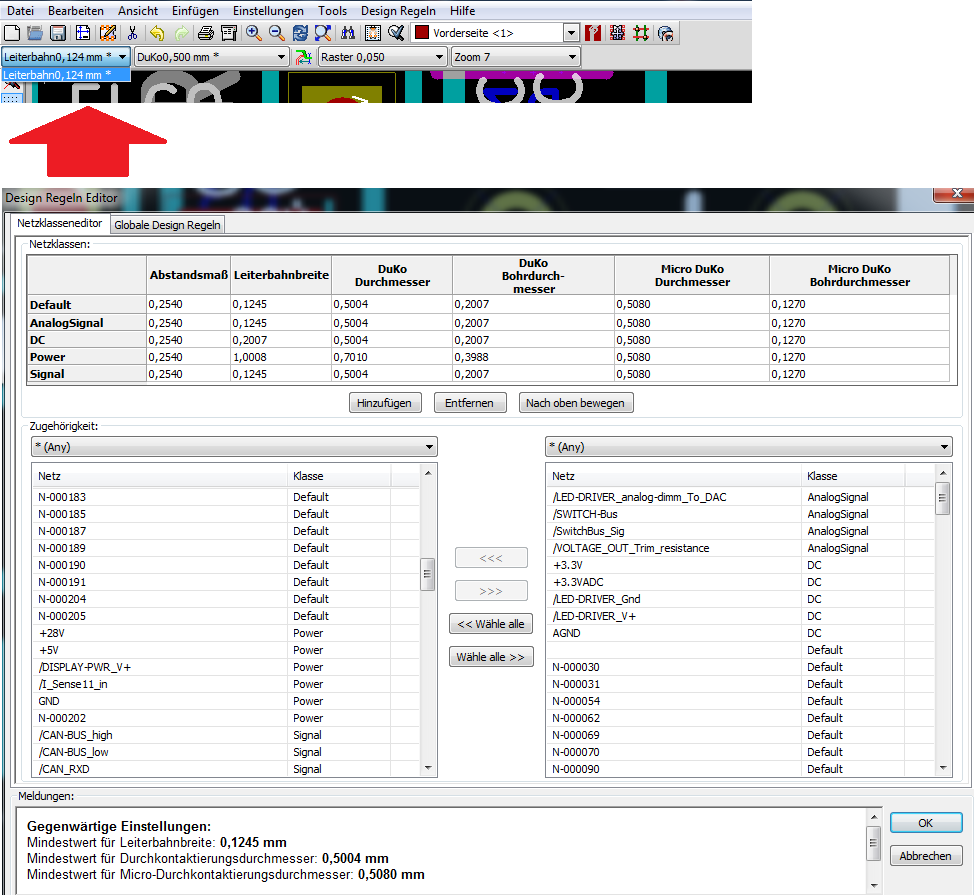Open the Ansicht menu

(138, 11)
